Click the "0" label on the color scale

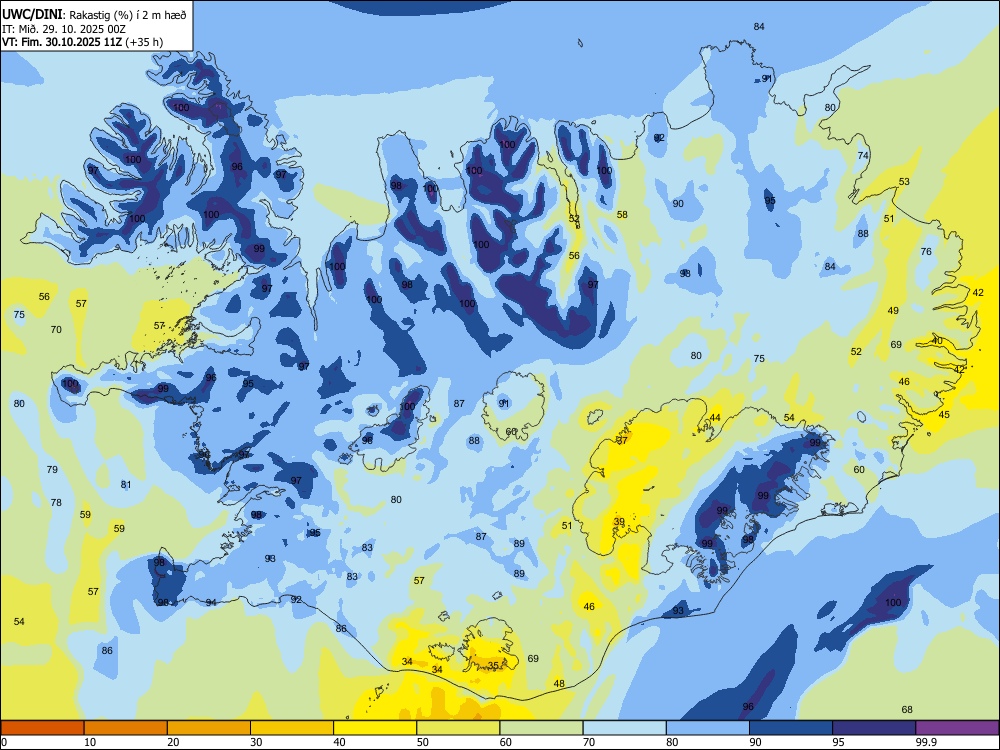(4, 742)
